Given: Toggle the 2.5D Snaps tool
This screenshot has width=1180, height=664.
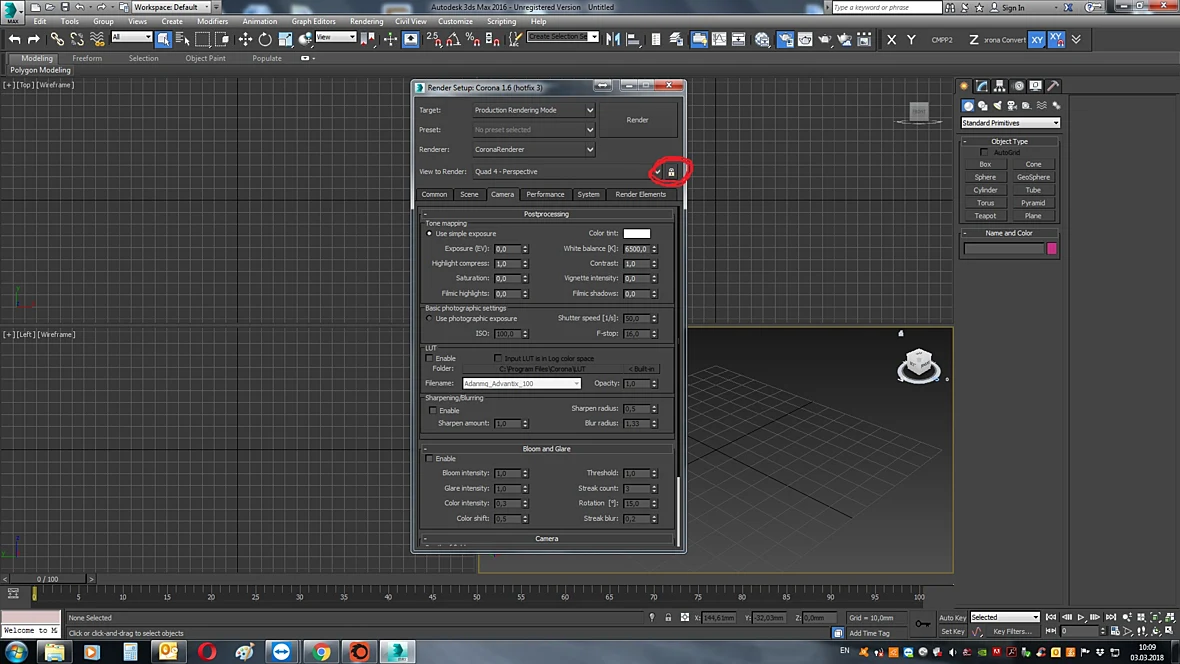Looking at the screenshot, I should click(x=433, y=39).
